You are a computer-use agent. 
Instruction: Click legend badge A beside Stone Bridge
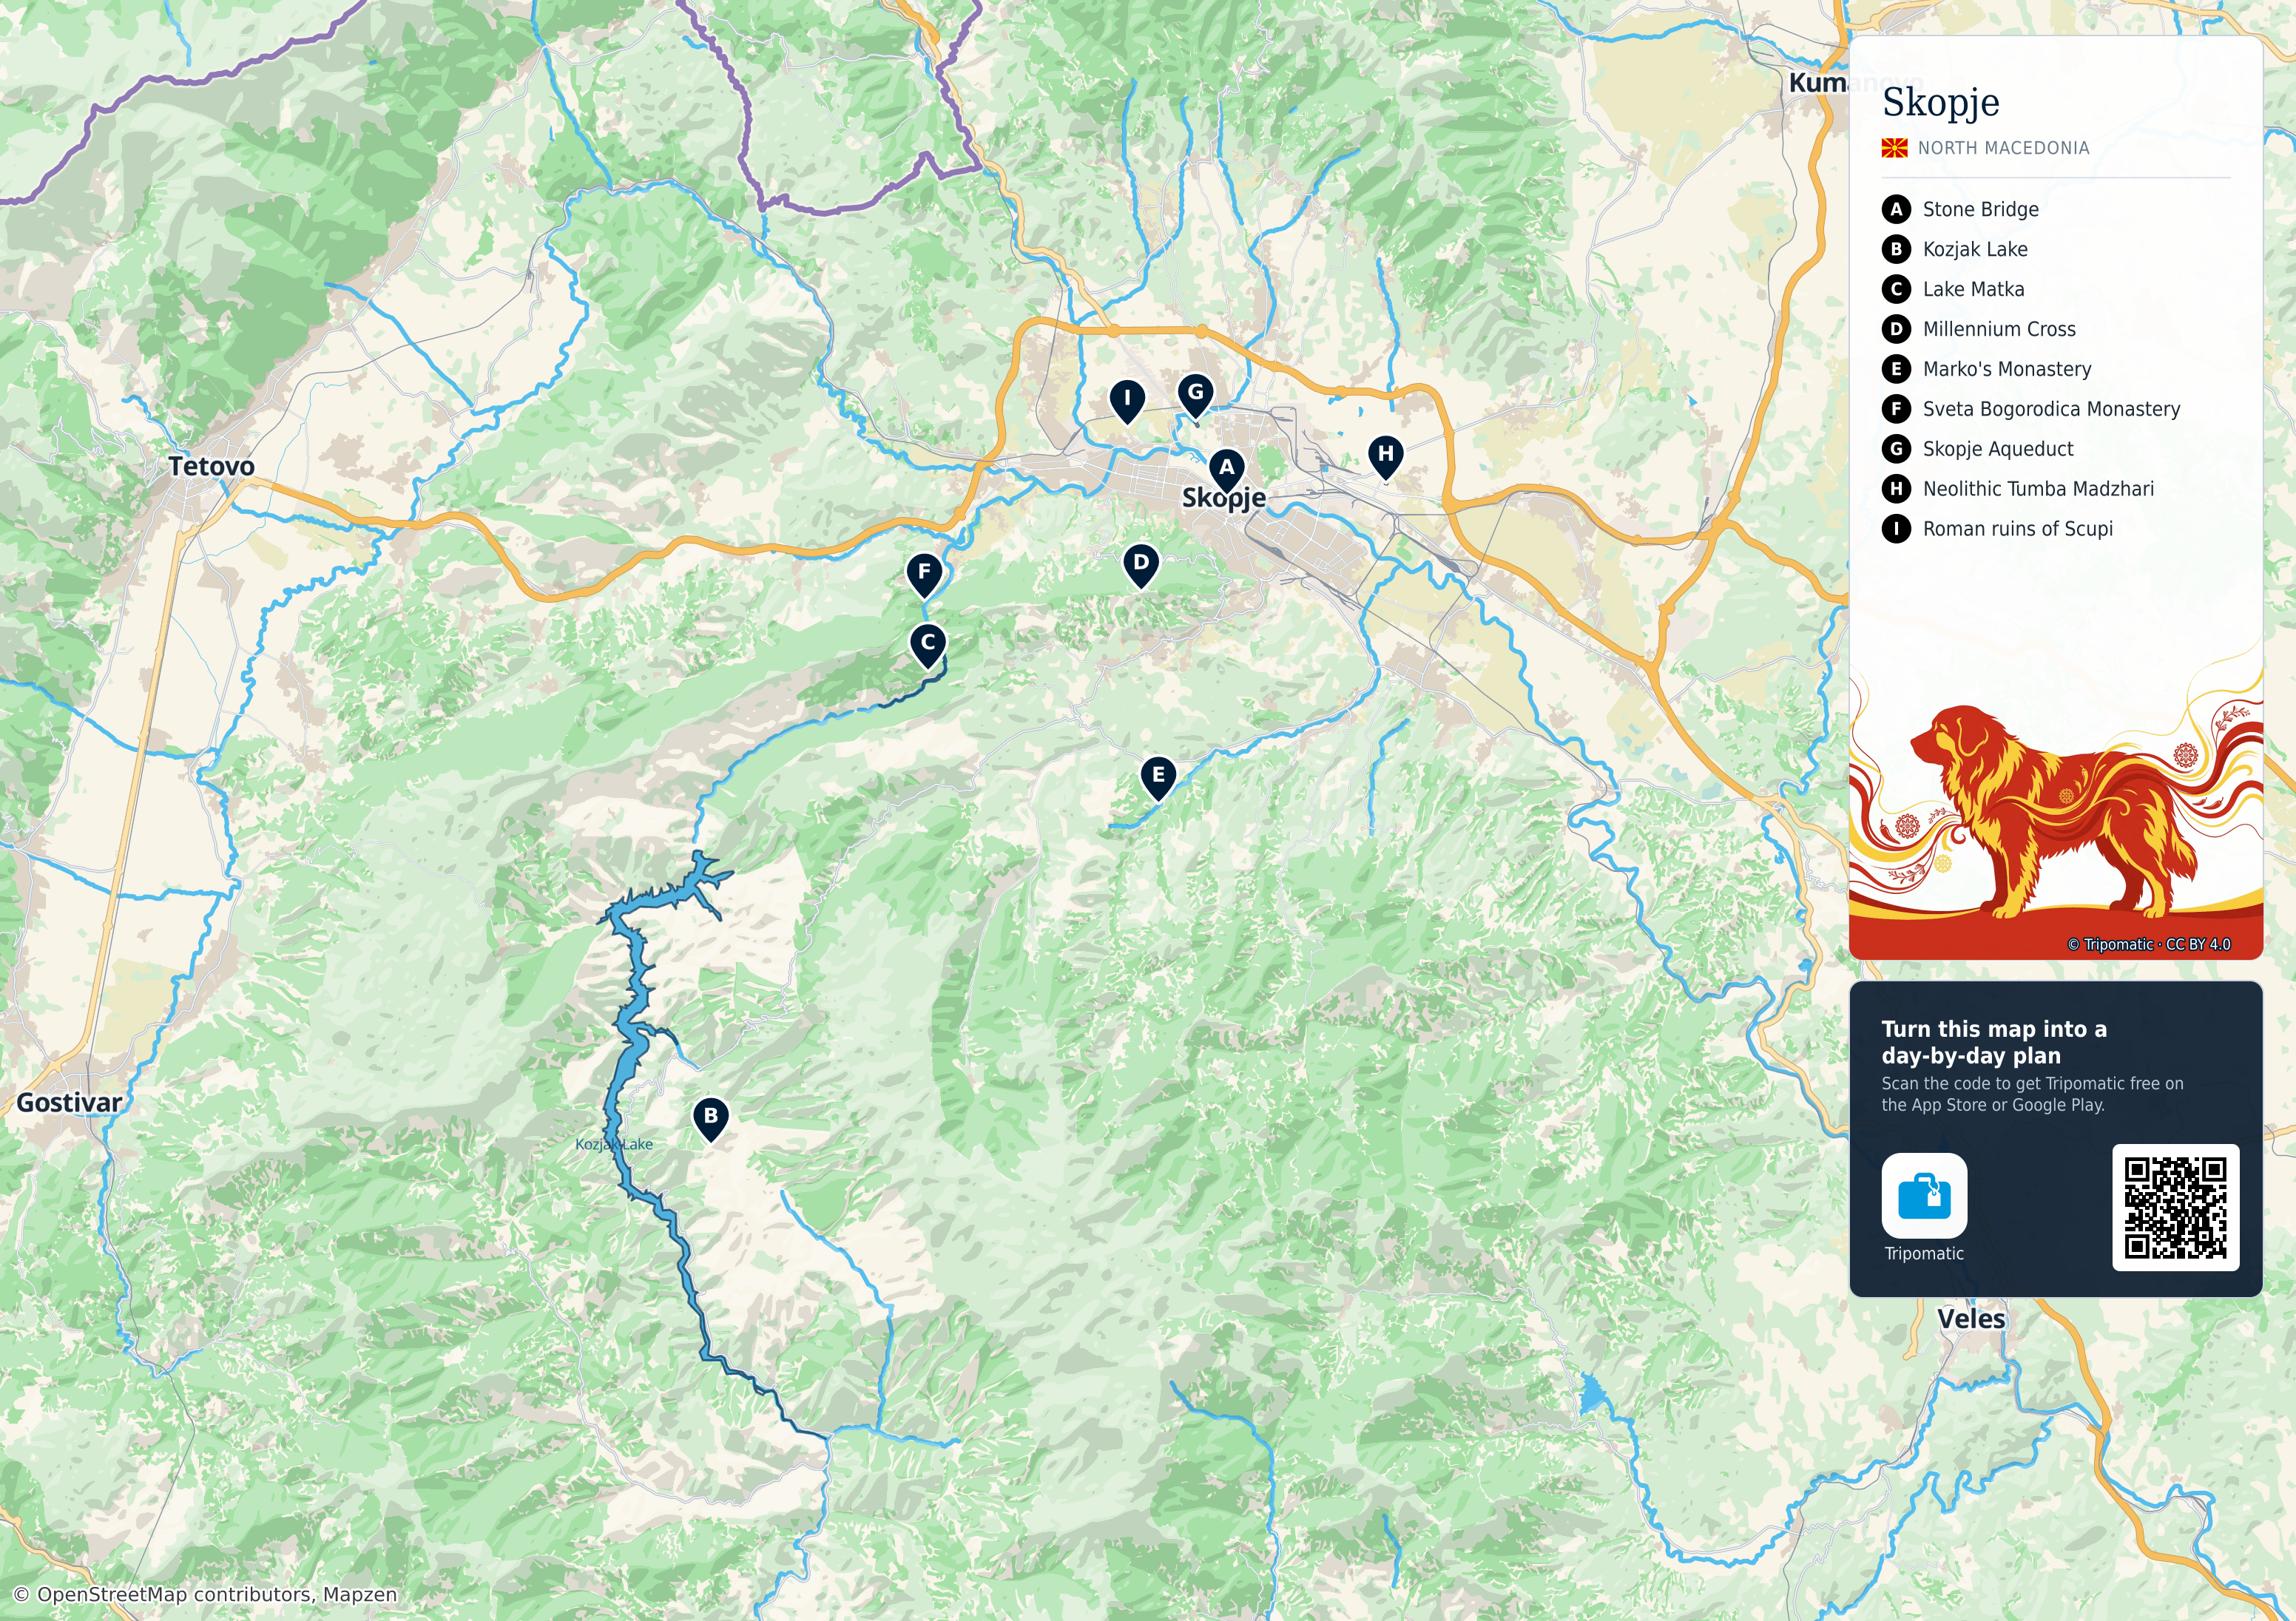coord(1896,209)
